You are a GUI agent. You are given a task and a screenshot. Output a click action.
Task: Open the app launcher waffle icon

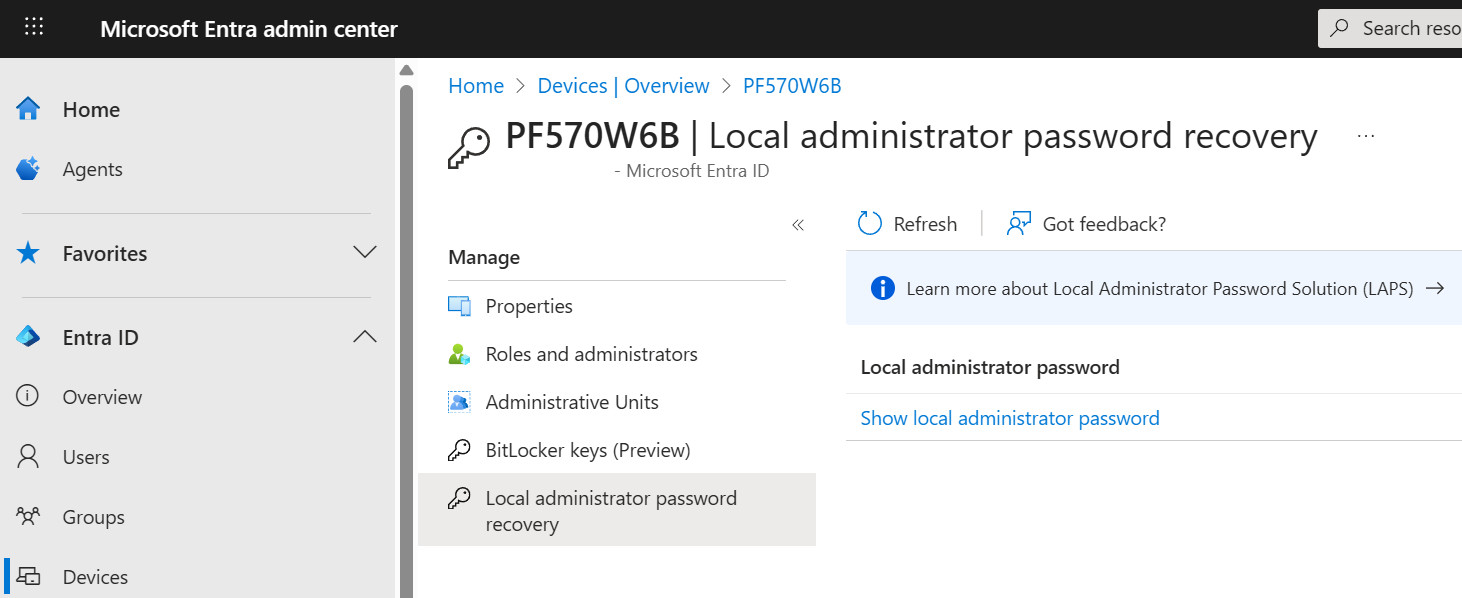[34, 27]
